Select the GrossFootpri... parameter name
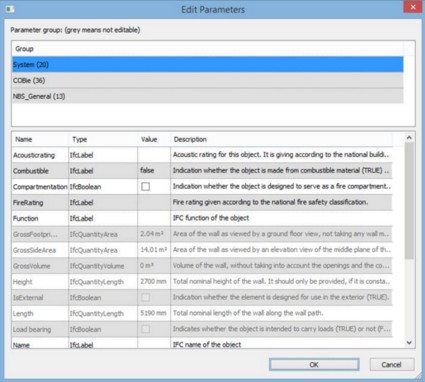The width and height of the screenshot is (425, 382). click(35, 234)
